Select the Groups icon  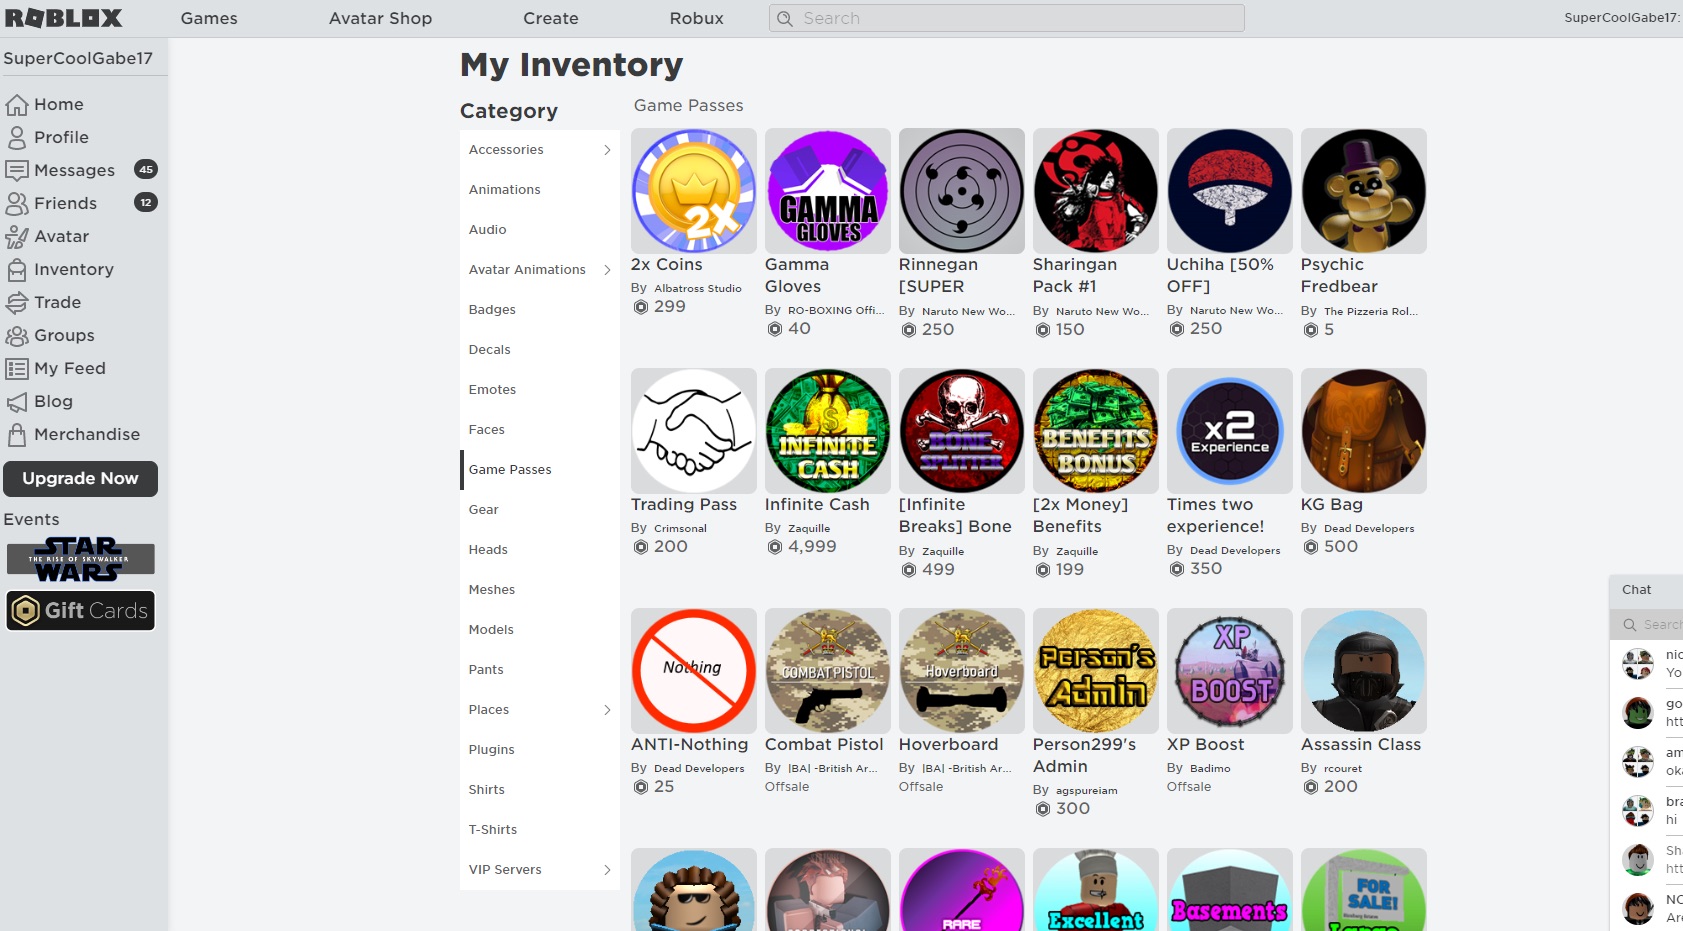18,335
